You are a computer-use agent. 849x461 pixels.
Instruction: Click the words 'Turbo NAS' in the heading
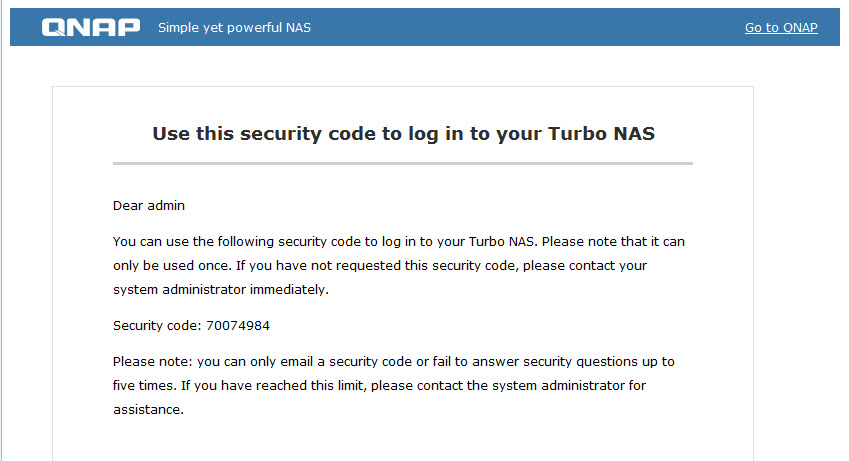pos(601,134)
